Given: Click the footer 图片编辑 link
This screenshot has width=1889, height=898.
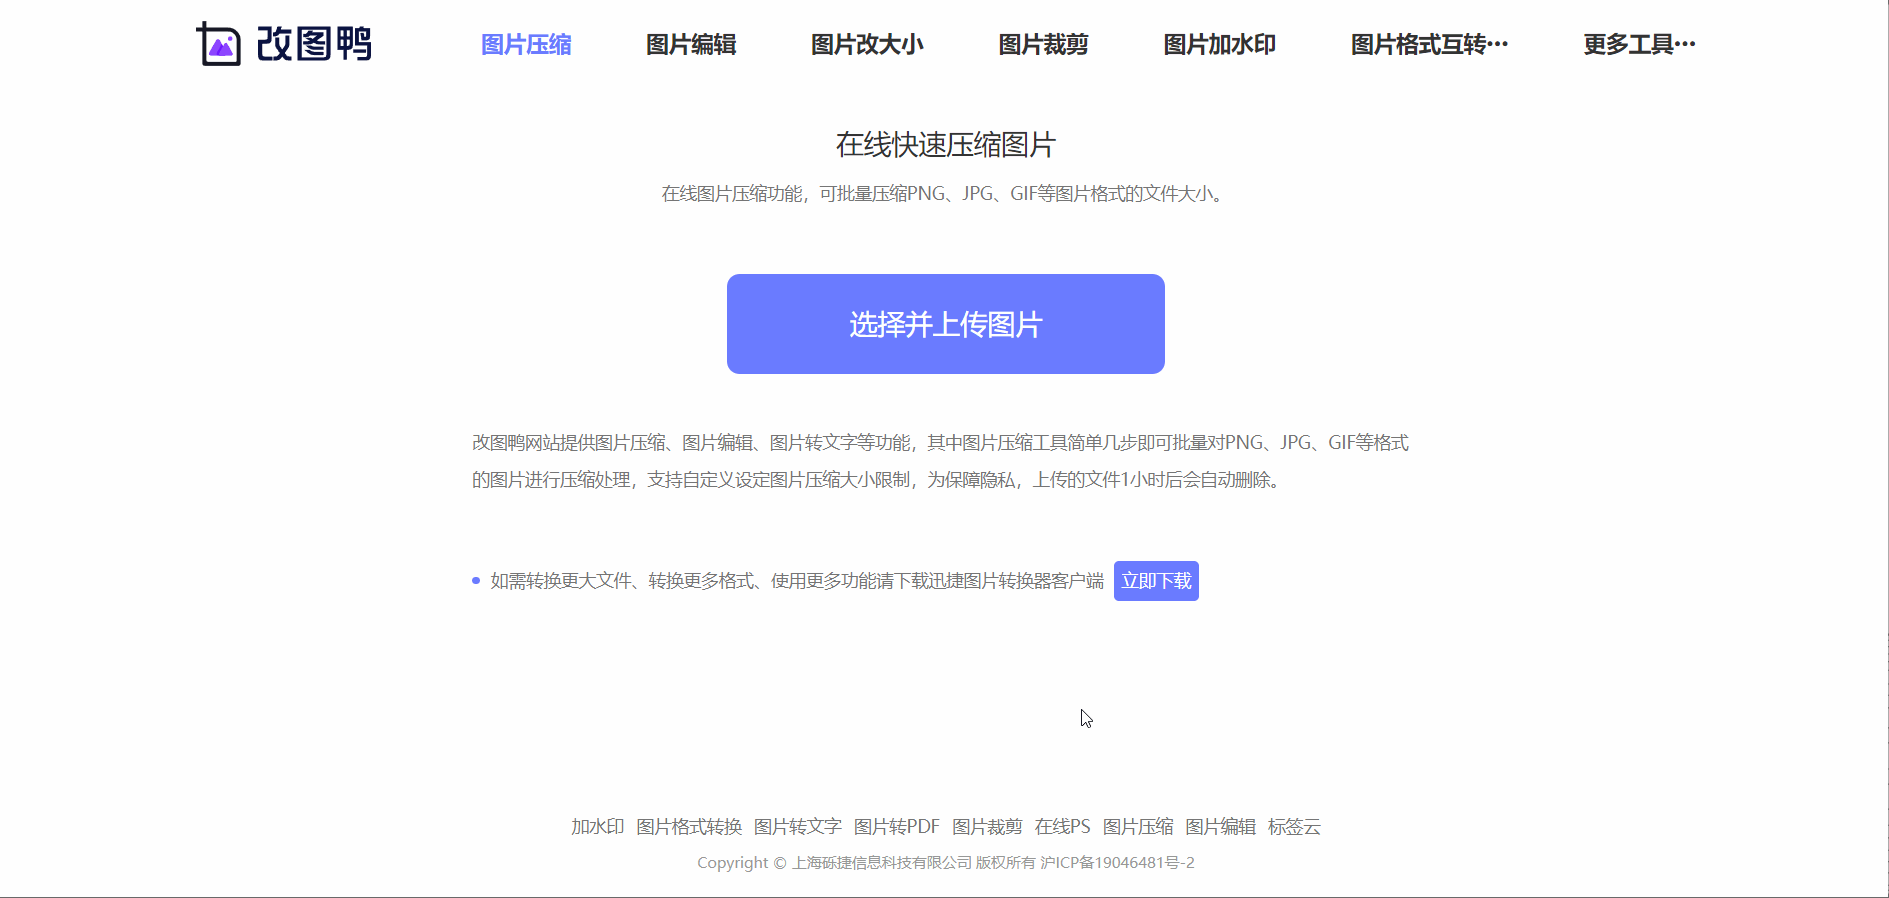Looking at the screenshot, I should [x=1220, y=827].
